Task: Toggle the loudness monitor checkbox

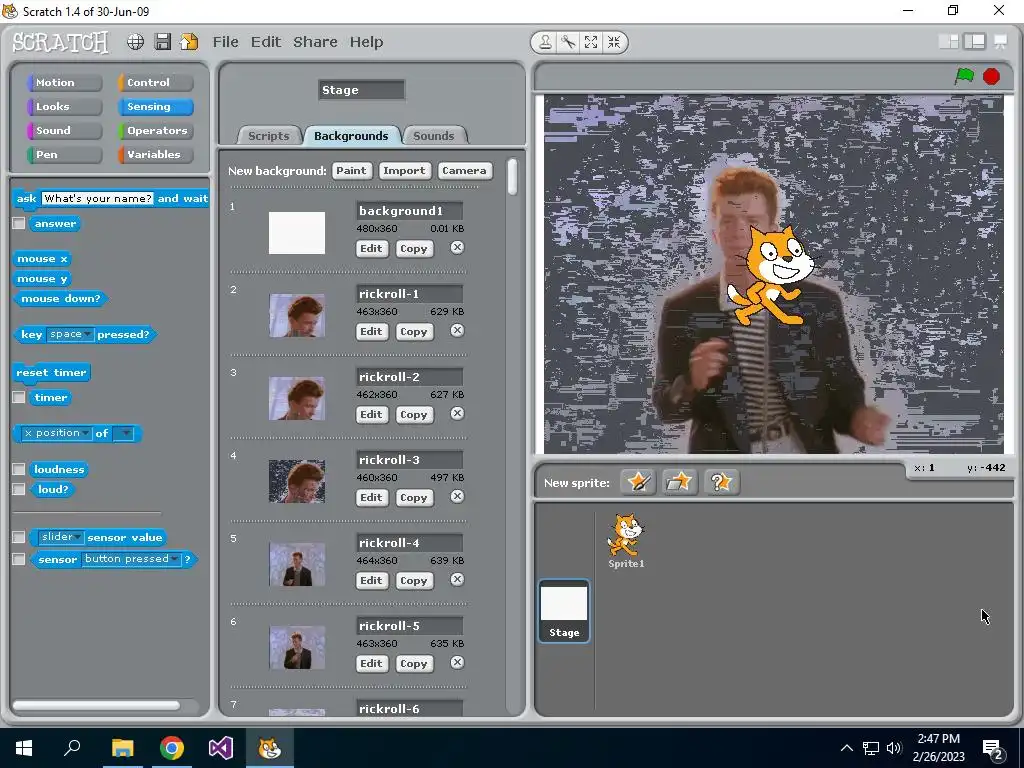Action: click(x=19, y=470)
